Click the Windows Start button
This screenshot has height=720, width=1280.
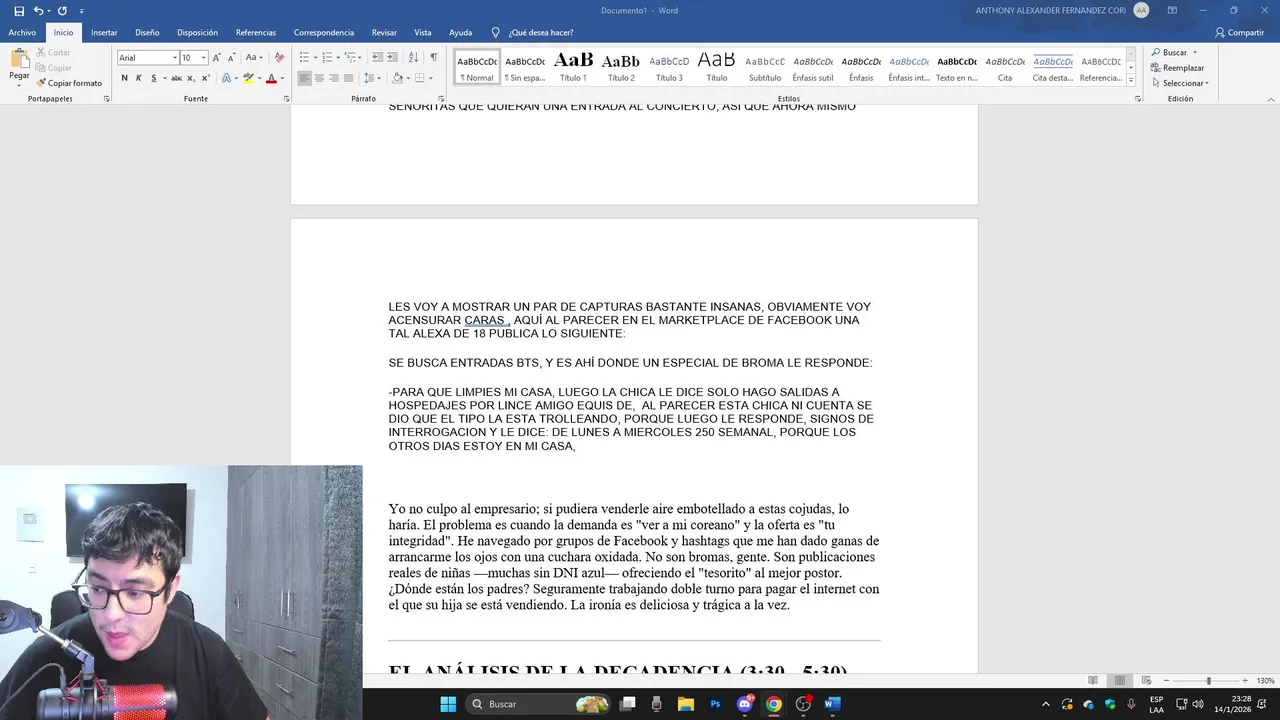[x=448, y=704]
